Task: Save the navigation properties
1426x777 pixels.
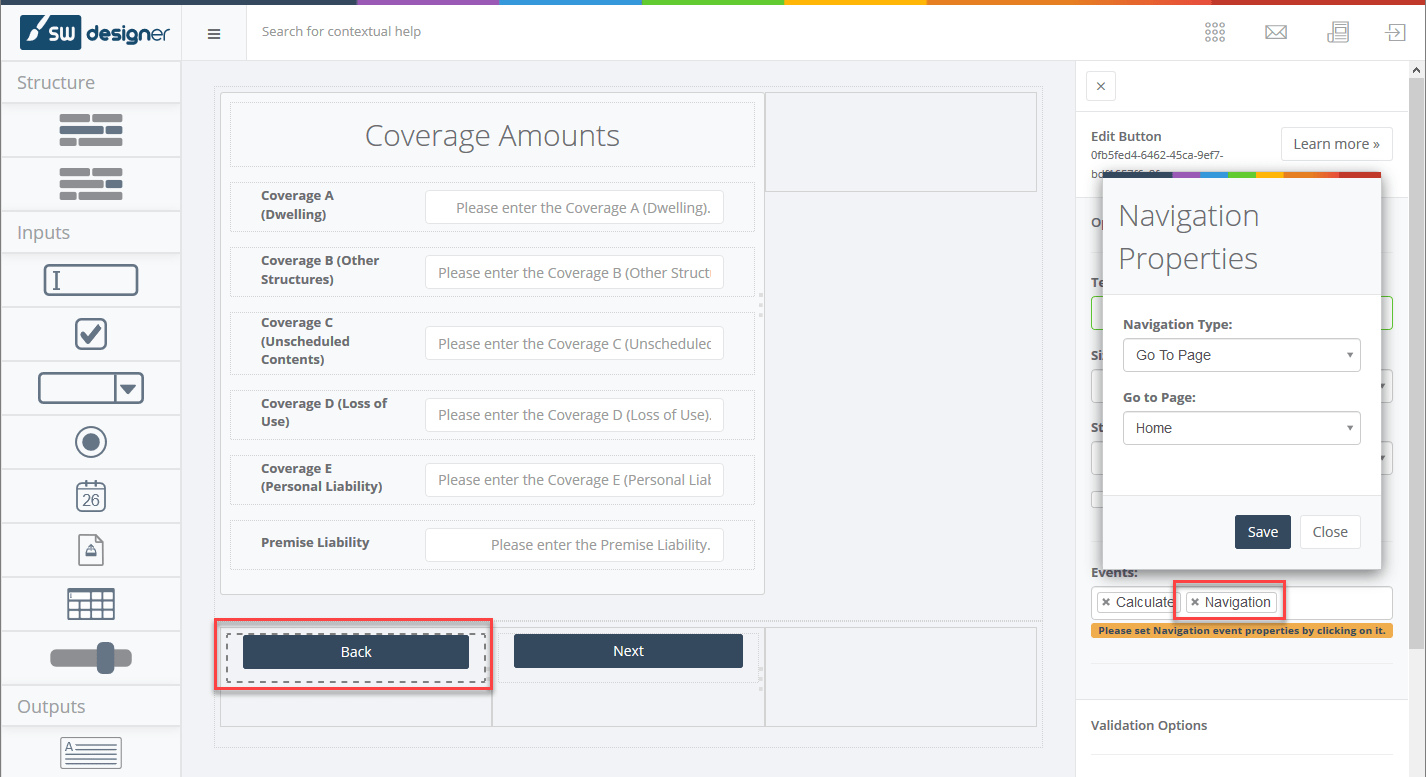Action: tap(1262, 532)
